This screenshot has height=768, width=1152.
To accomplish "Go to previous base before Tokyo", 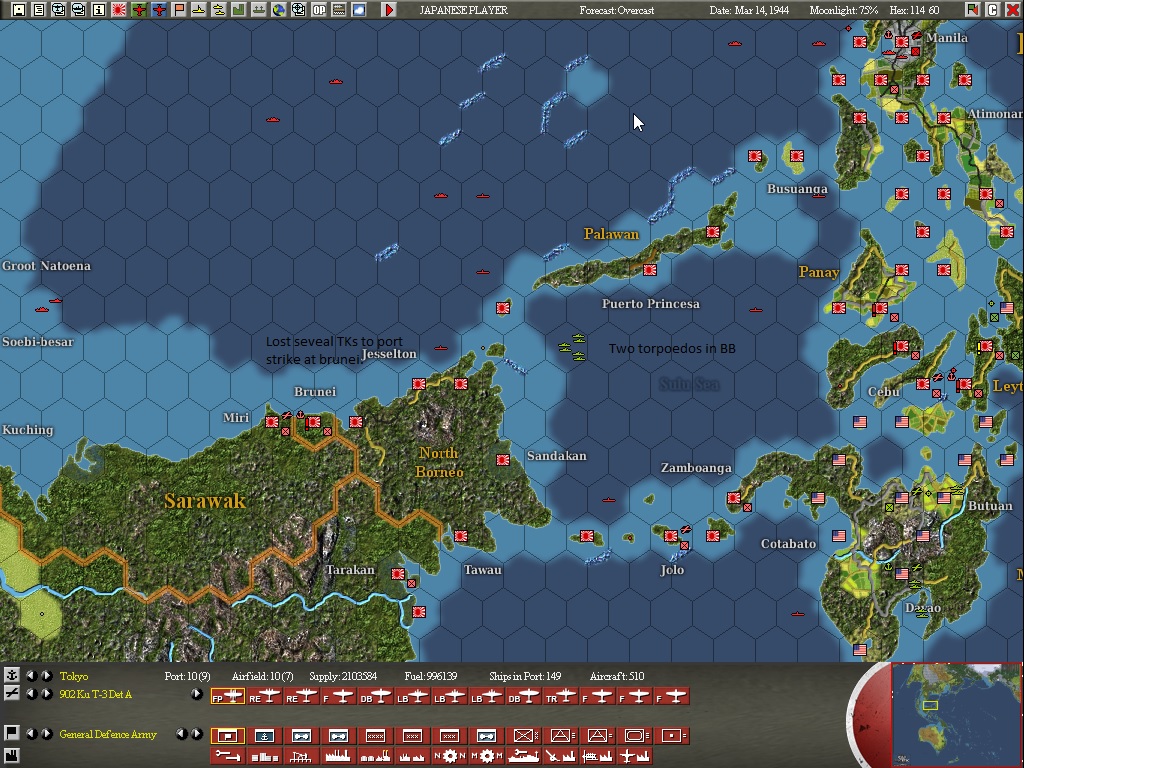I will (x=32, y=675).
